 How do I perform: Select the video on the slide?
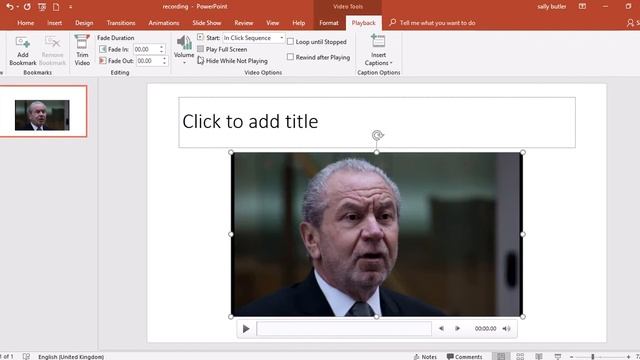376,234
